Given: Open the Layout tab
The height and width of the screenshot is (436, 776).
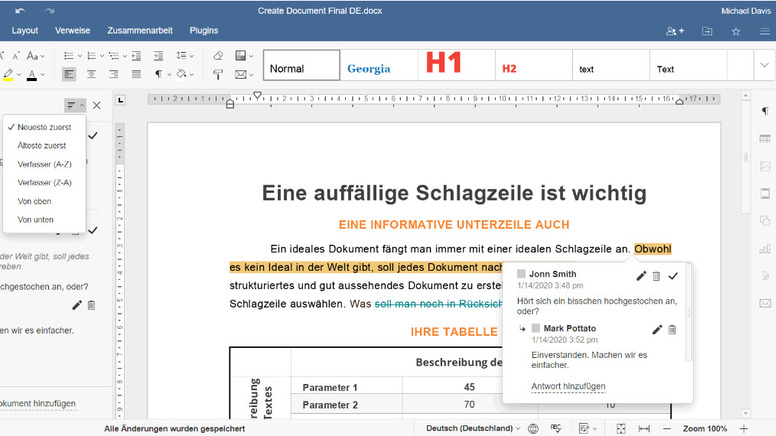Looking at the screenshot, I should [x=25, y=31].
